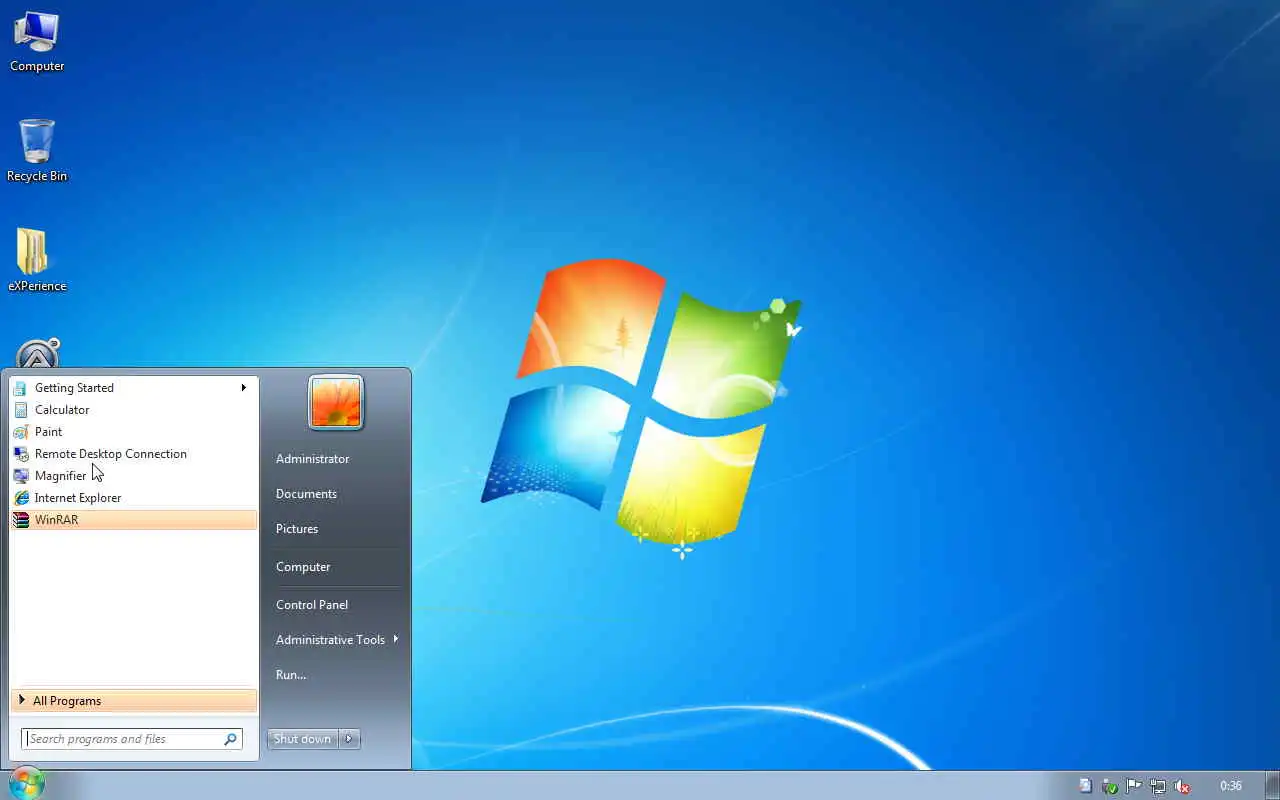This screenshot has height=800, width=1280.
Task: Open Computer from Start menu right pane
Action: [x=303, y=567]
